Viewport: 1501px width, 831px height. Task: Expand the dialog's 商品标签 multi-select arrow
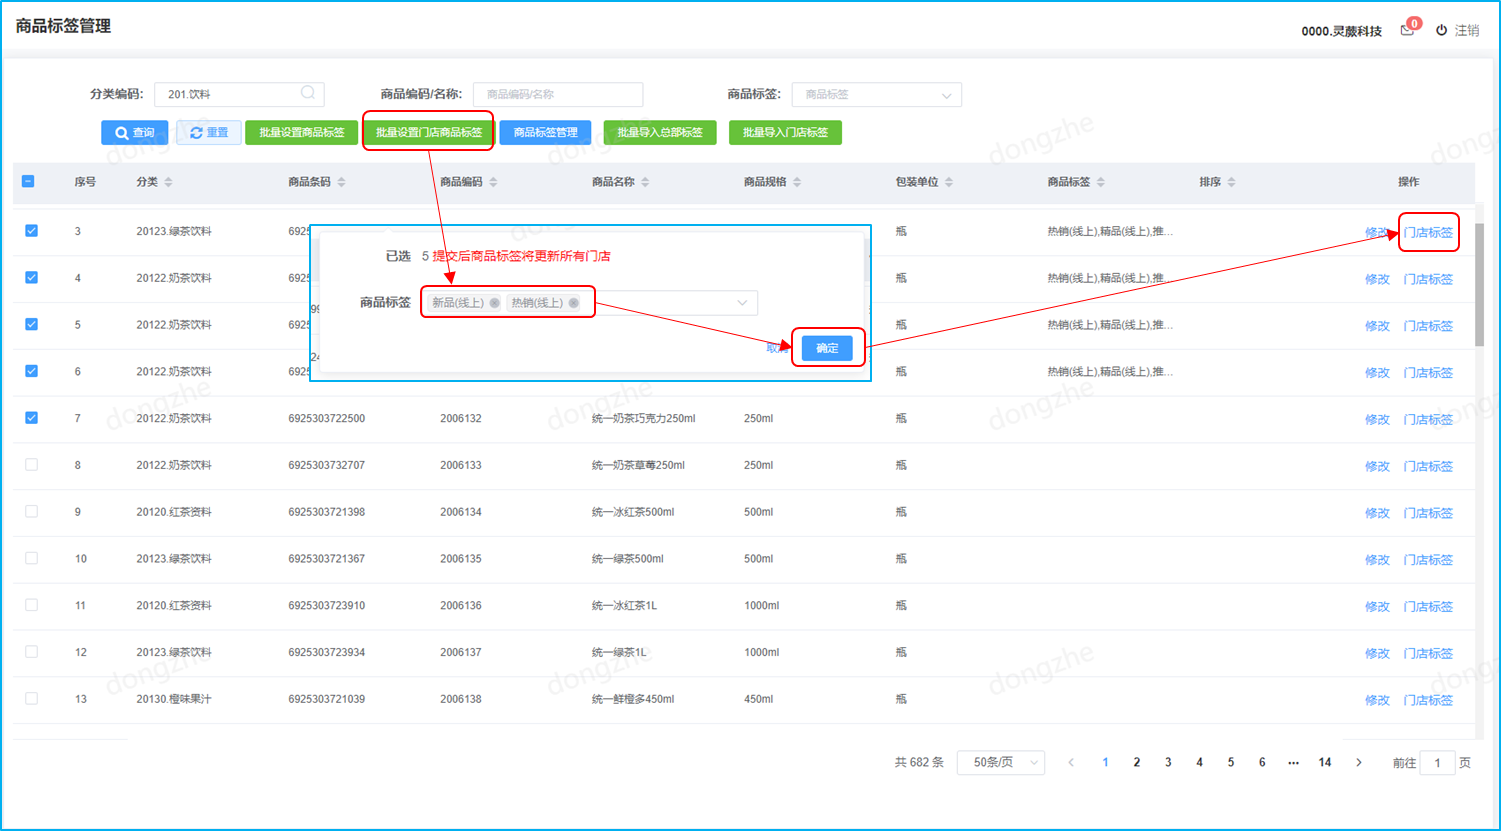point(742,303)
